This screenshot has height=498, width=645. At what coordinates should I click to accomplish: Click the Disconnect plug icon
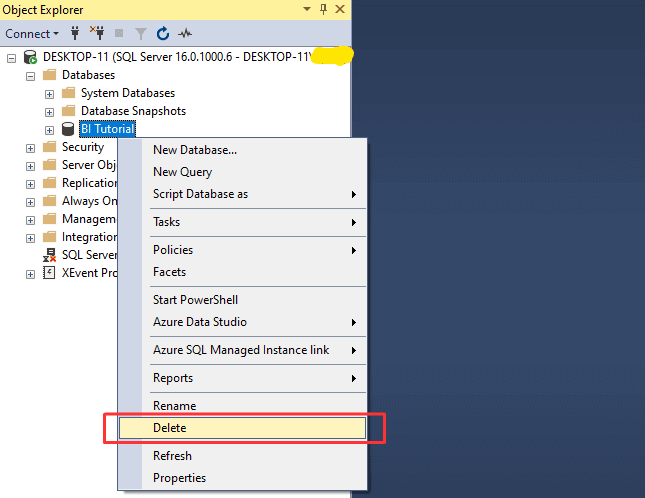pyautogui.click(x=97, y=33)
